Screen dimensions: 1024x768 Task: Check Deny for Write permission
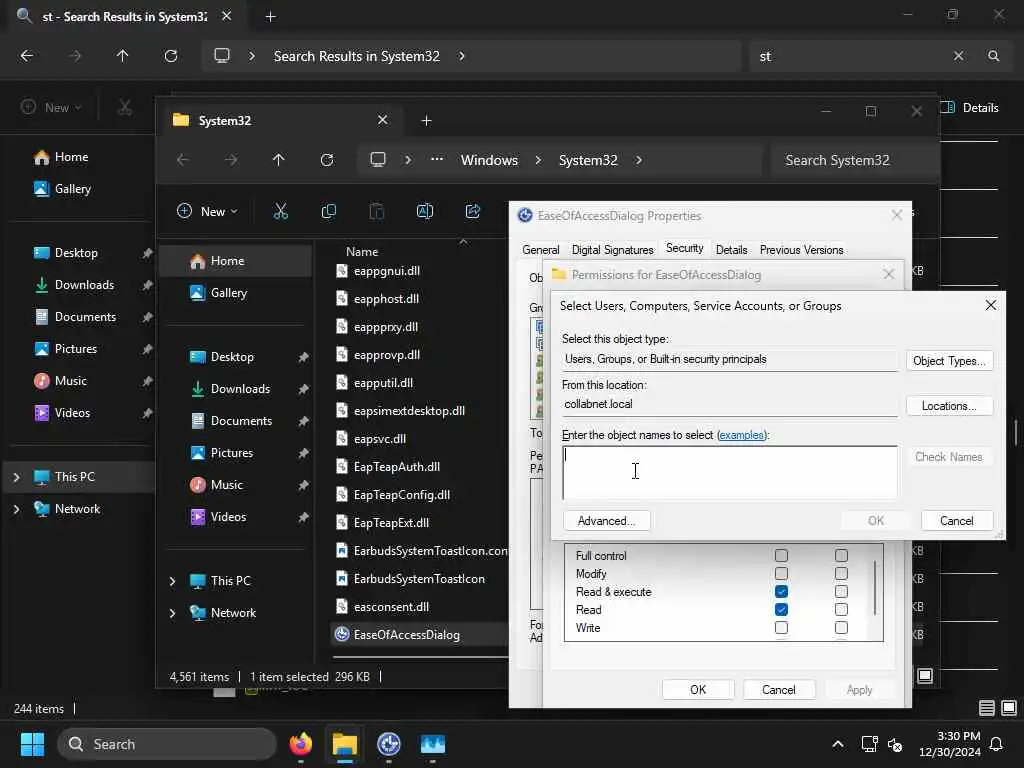point(841,628)
